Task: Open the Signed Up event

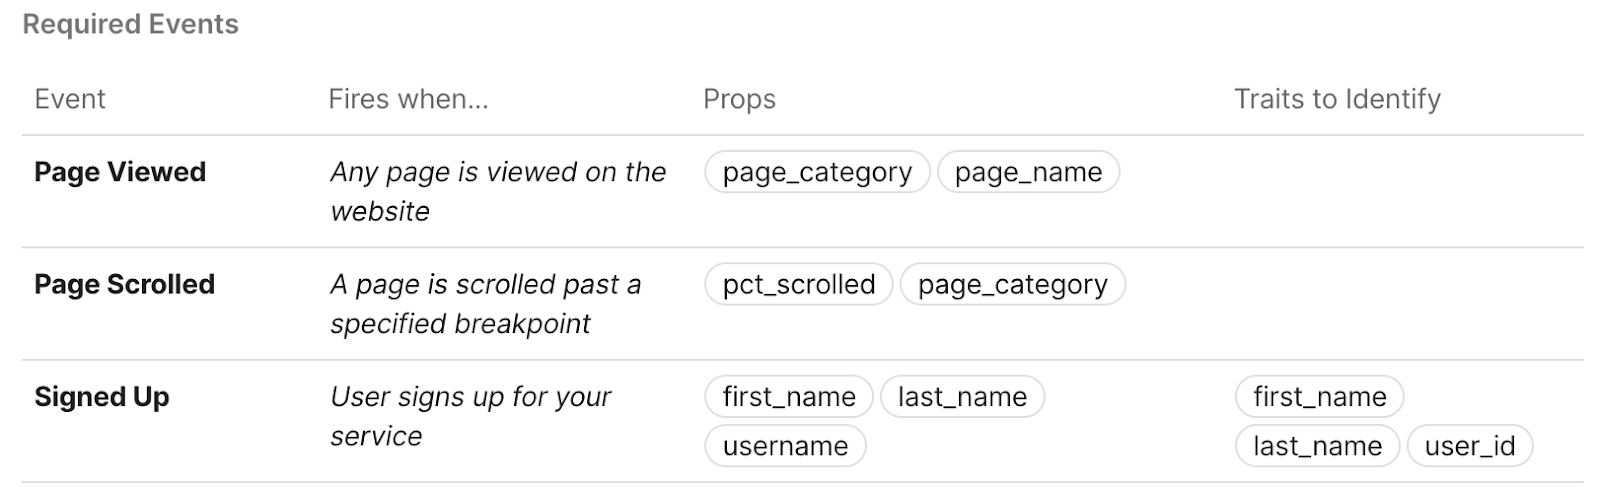Action: 102,397
